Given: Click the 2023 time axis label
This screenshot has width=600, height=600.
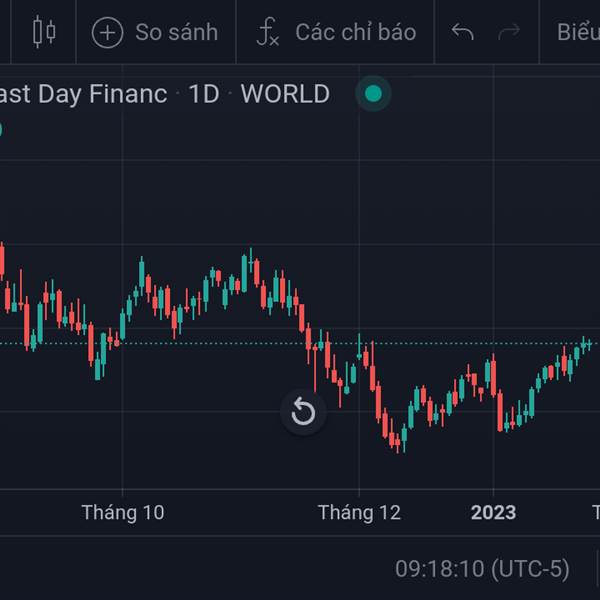Looking at the screenshot, I should click(493, 512).
